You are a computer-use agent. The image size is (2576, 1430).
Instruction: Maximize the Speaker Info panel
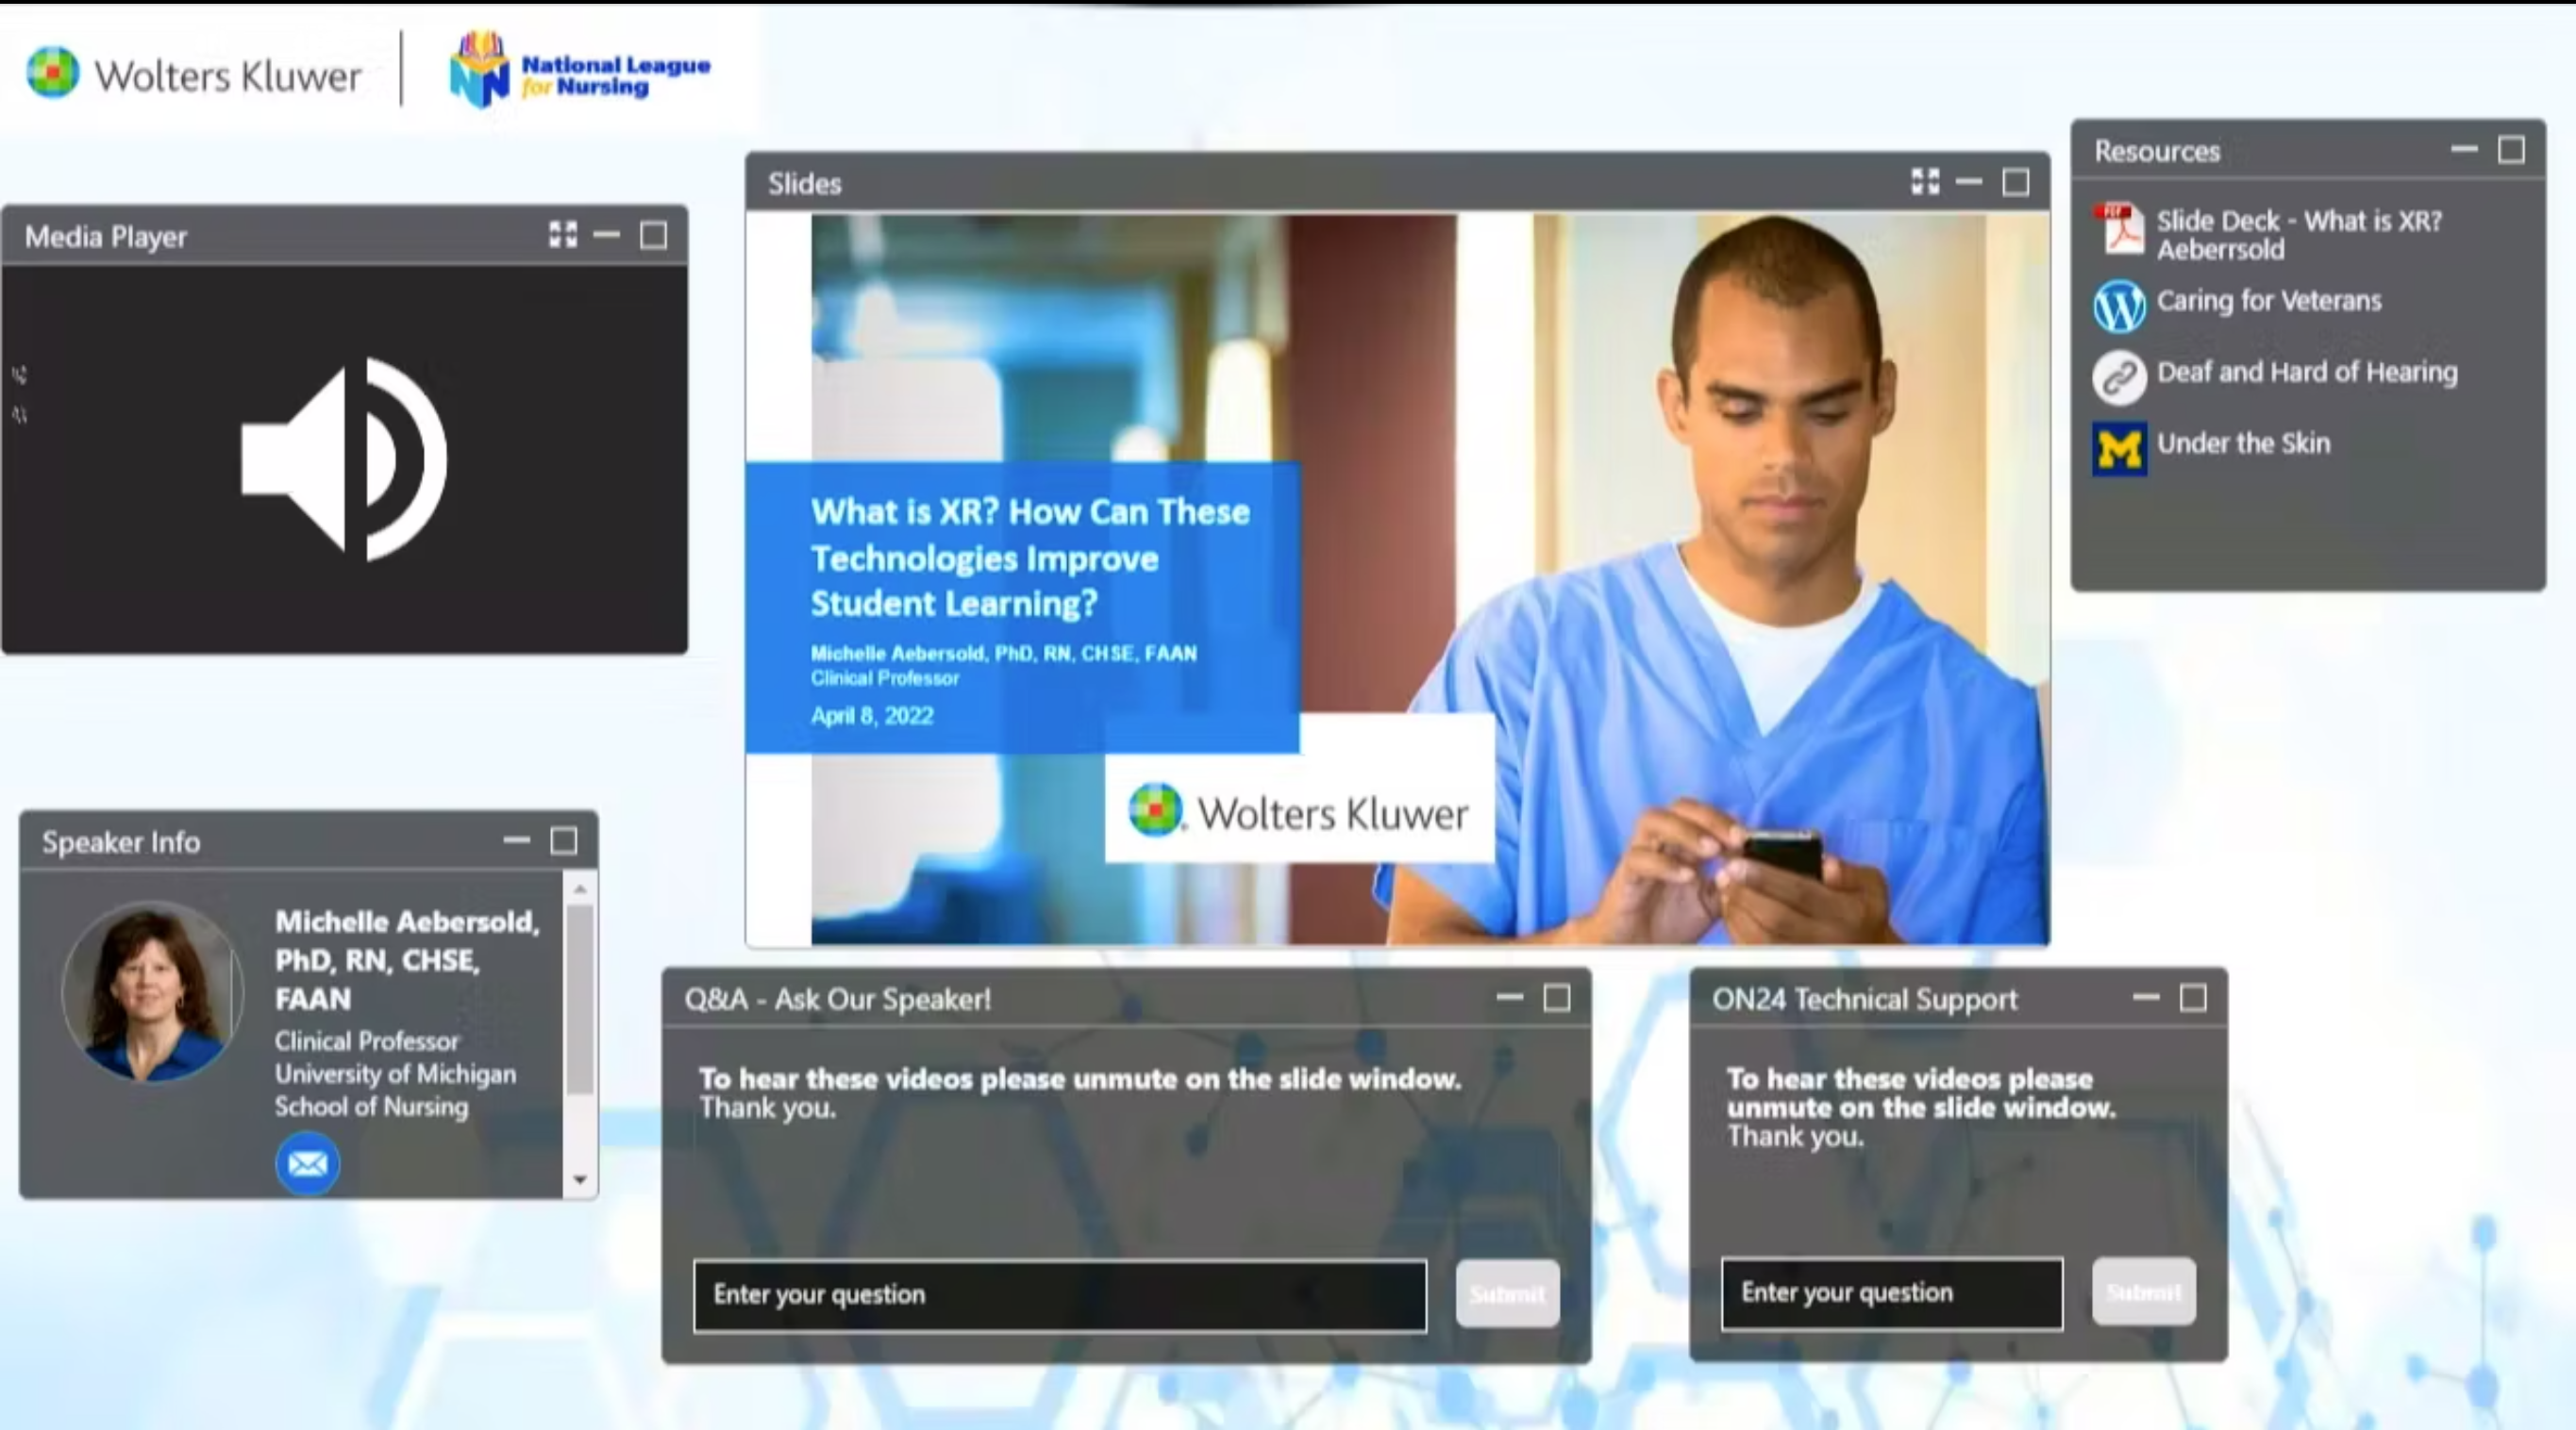pyautogui.click(x=564, y=841)
